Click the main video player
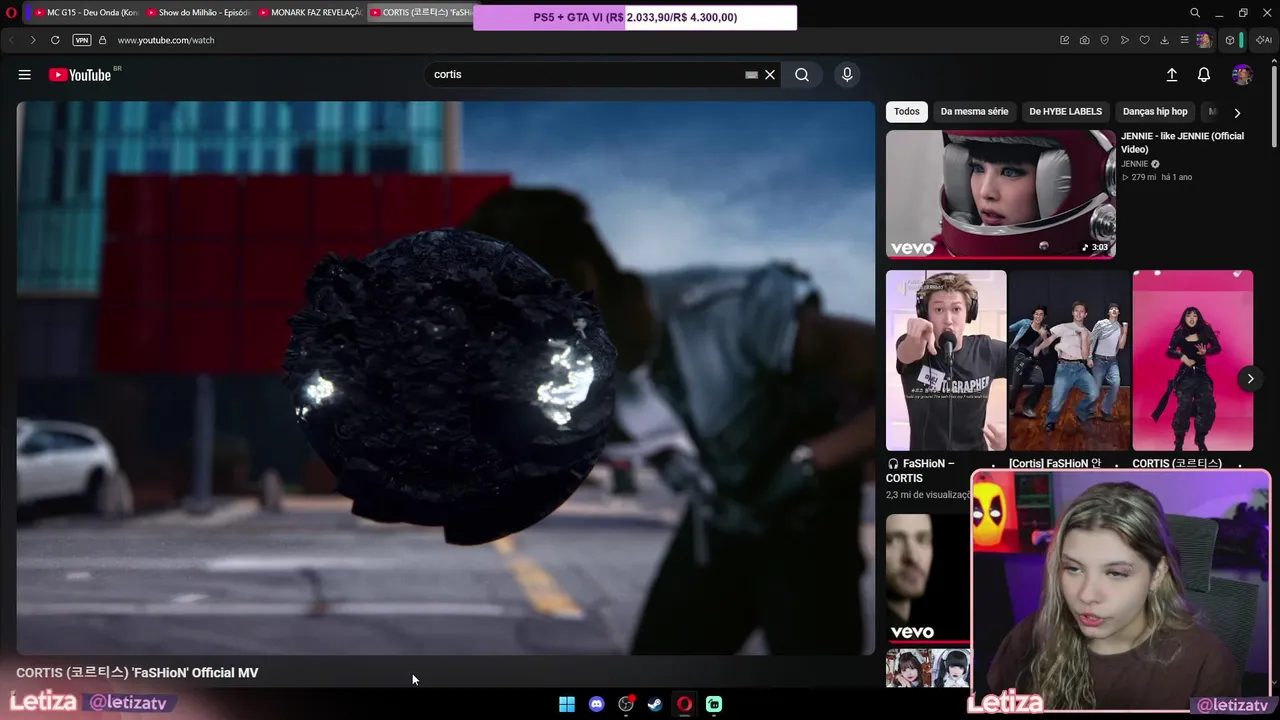The height and width of the screenshot is (720, 1280). coord(446,378)
